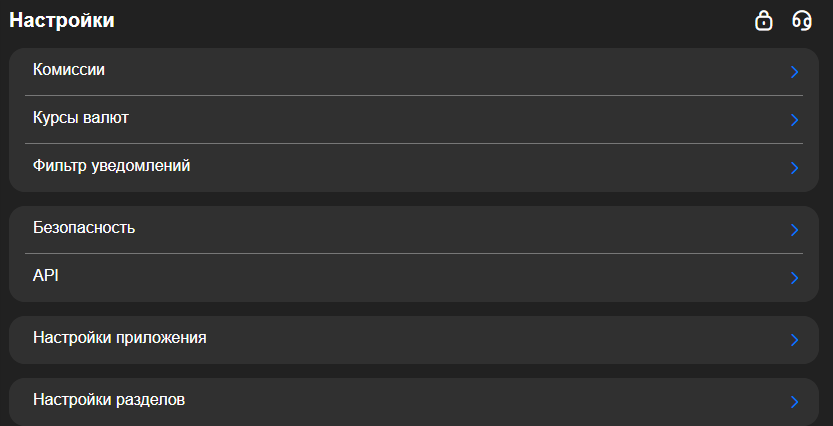This screenshot has height=426, width=833.
Task: Choose the Настройки разделов label
Action: click(x=109, y=400)
